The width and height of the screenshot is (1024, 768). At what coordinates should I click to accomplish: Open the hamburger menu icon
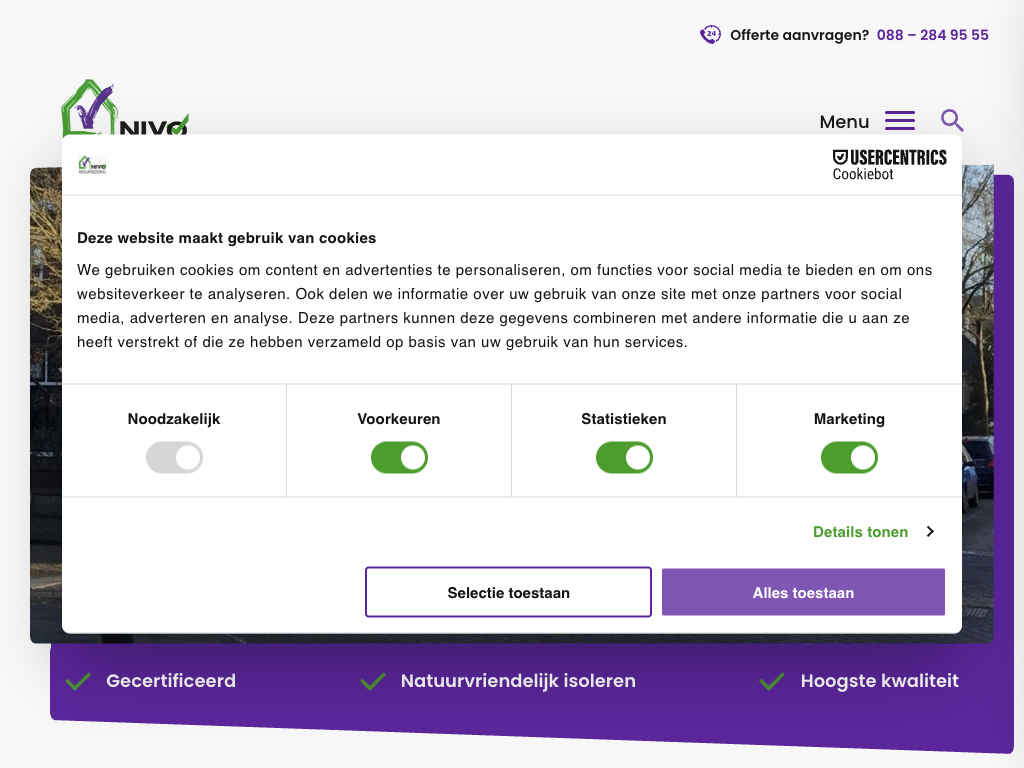pos(900,121)
